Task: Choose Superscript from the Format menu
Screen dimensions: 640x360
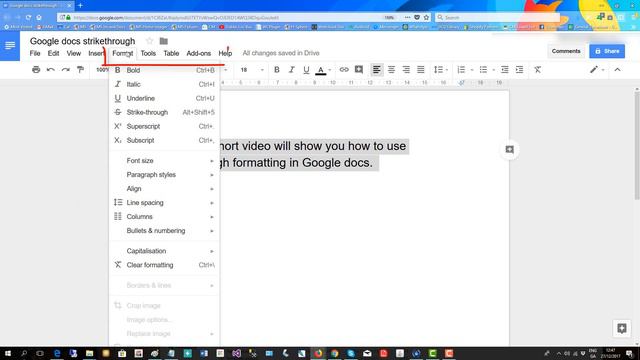Action: tap(164, 126)
